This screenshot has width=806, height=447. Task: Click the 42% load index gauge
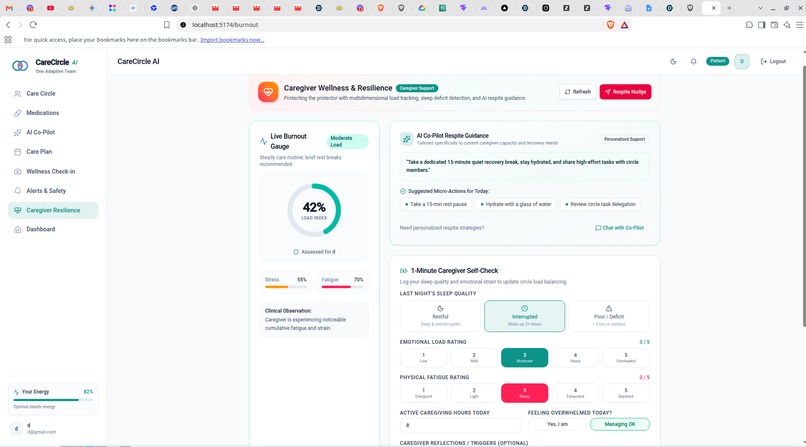[x=314, y=210]
